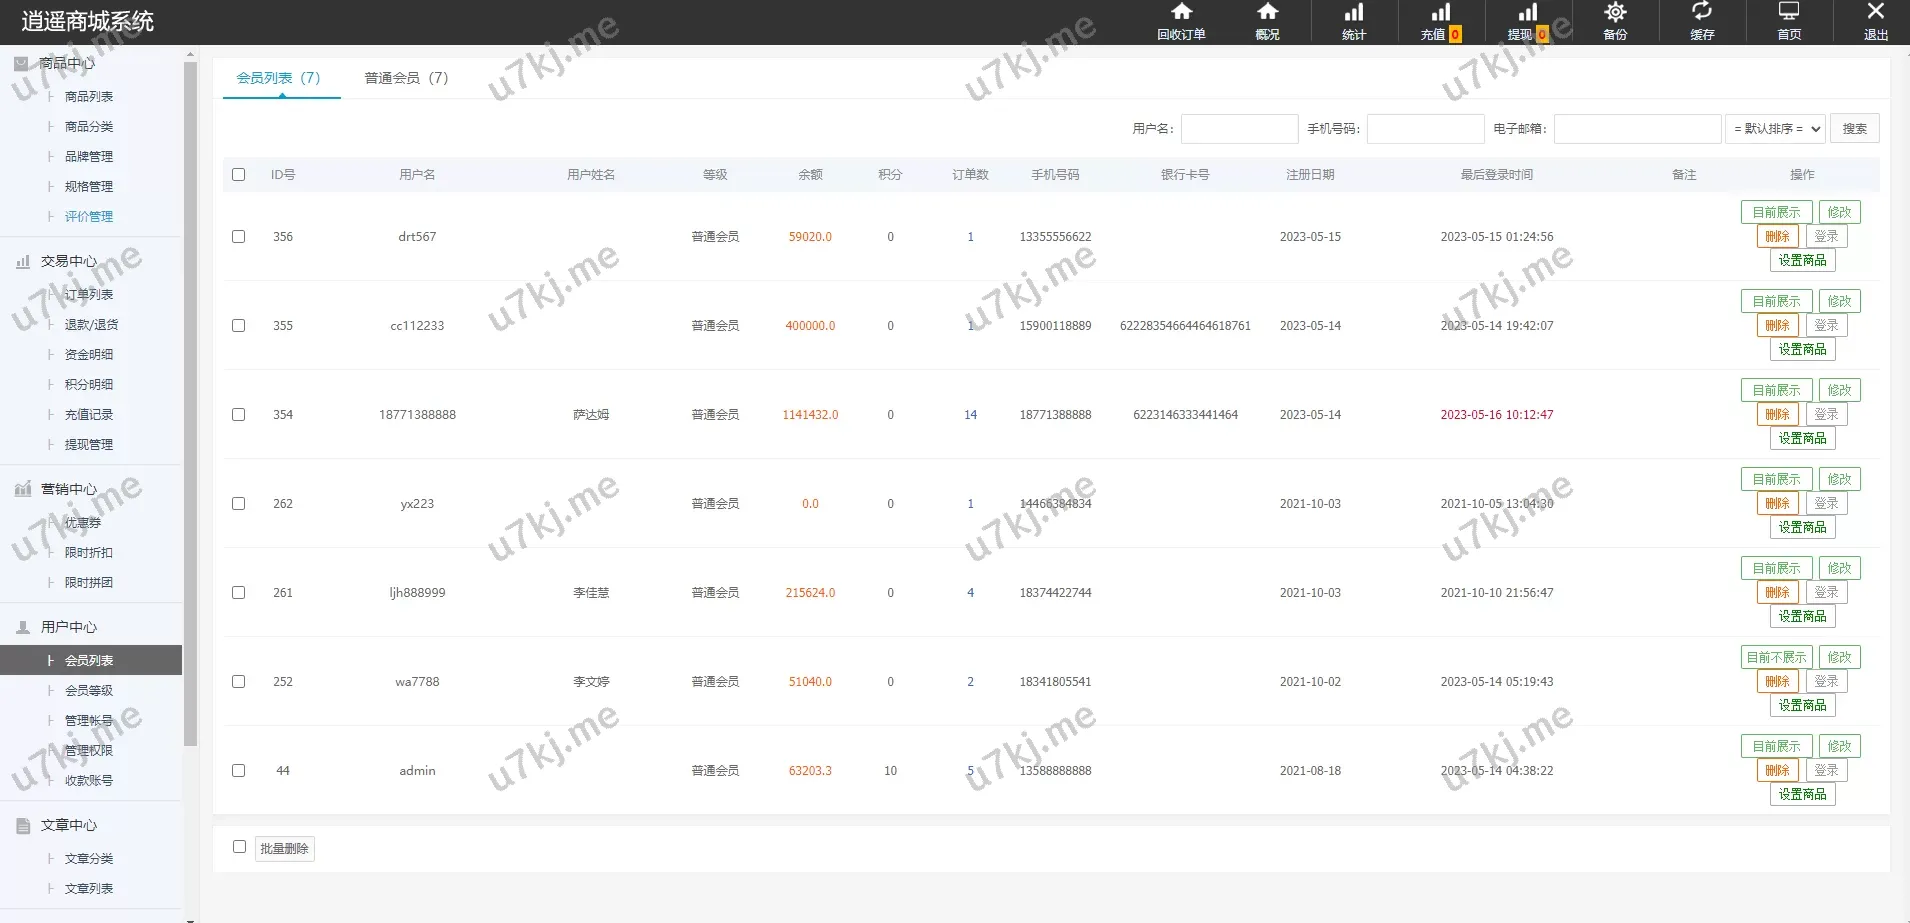This screenshot has height=923, width=1910.
Task: Select the 会员列表 tab
Action: [x=281, y=77]
